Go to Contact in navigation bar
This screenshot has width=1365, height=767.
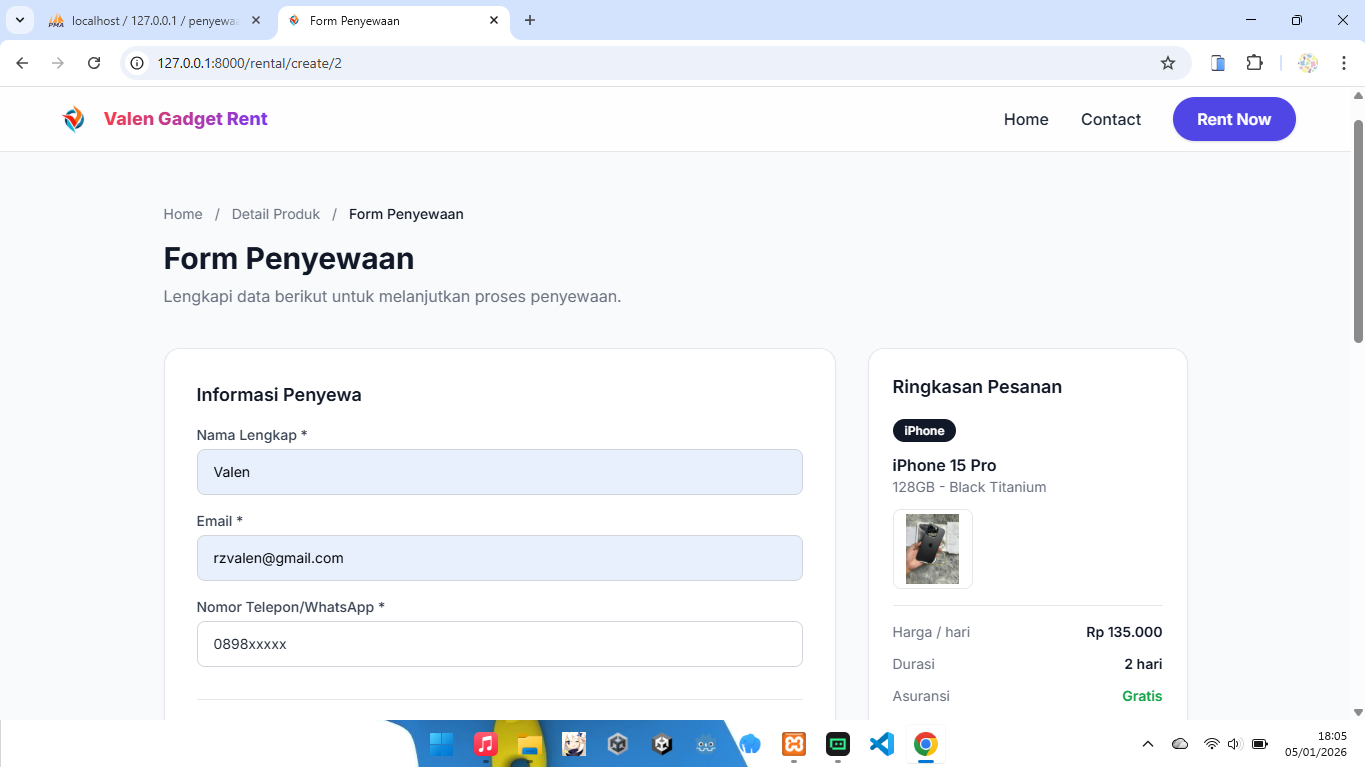1110,119
